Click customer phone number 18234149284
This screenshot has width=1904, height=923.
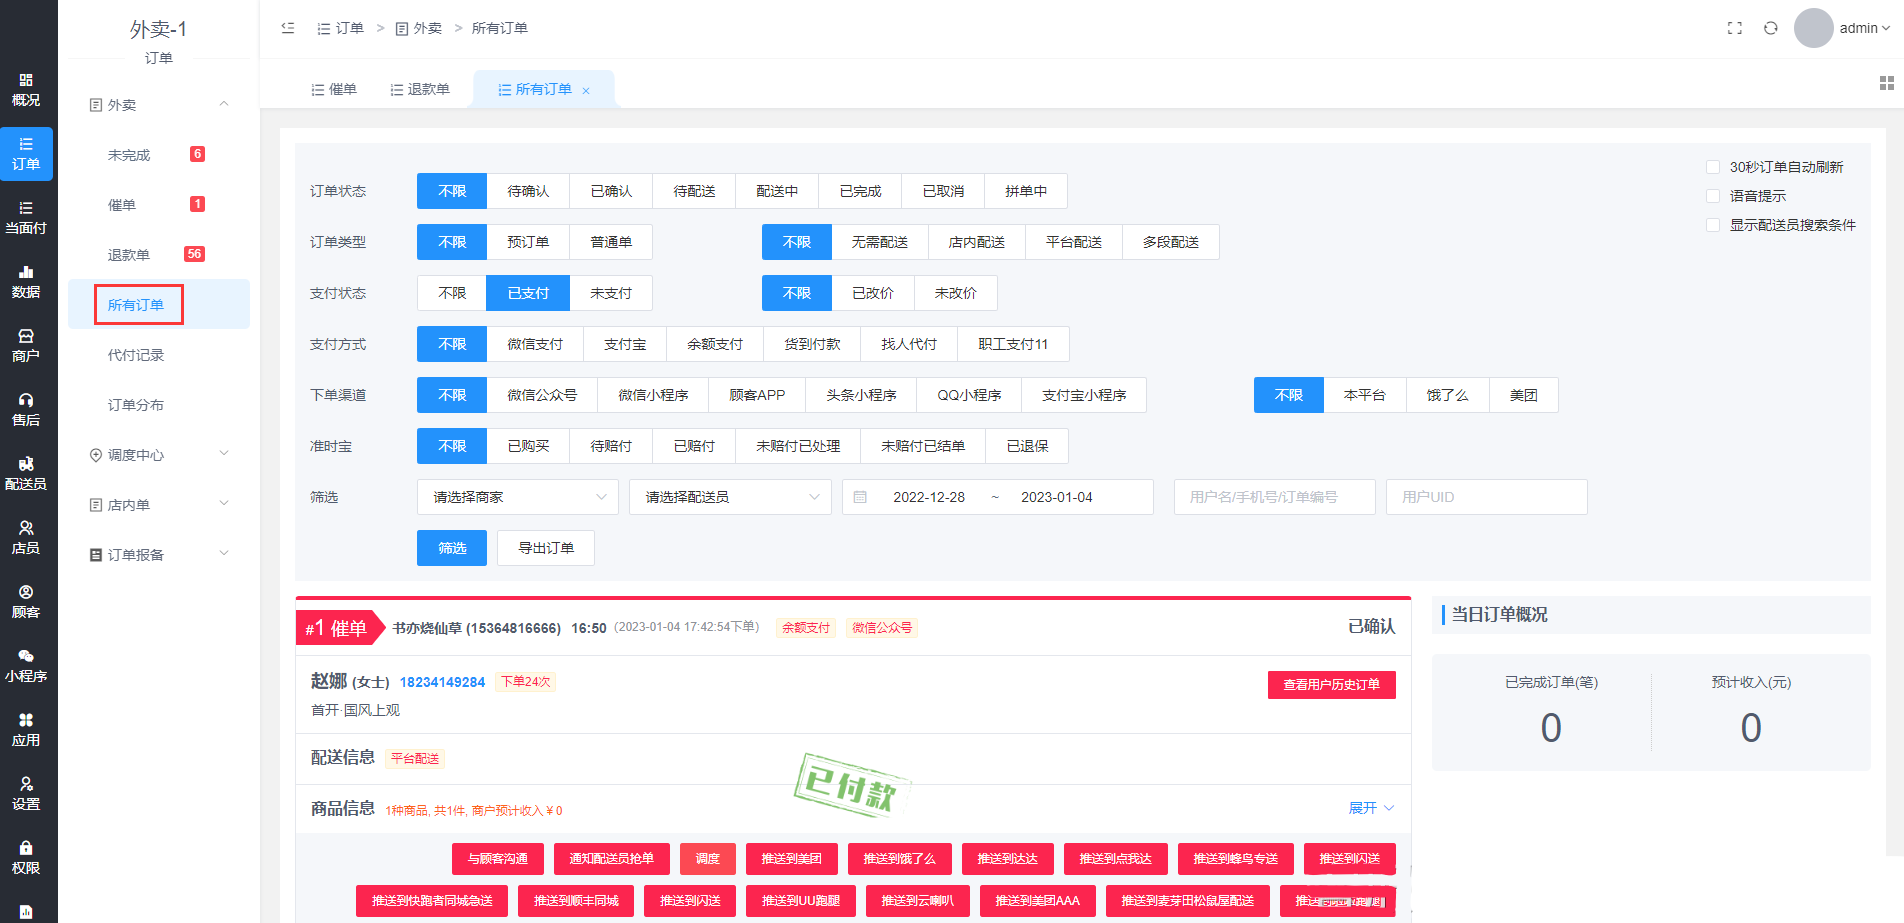[442, 682]
